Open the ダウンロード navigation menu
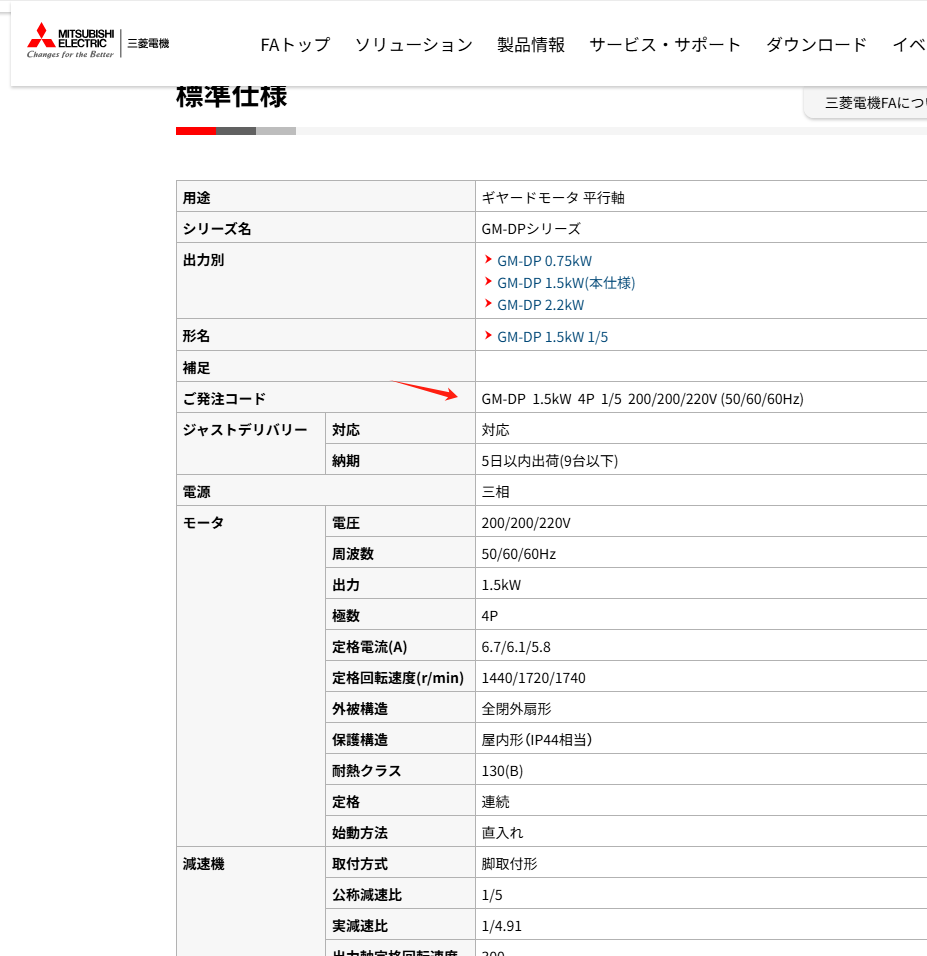This screenshot has width=927, height=956. [816, 45]
